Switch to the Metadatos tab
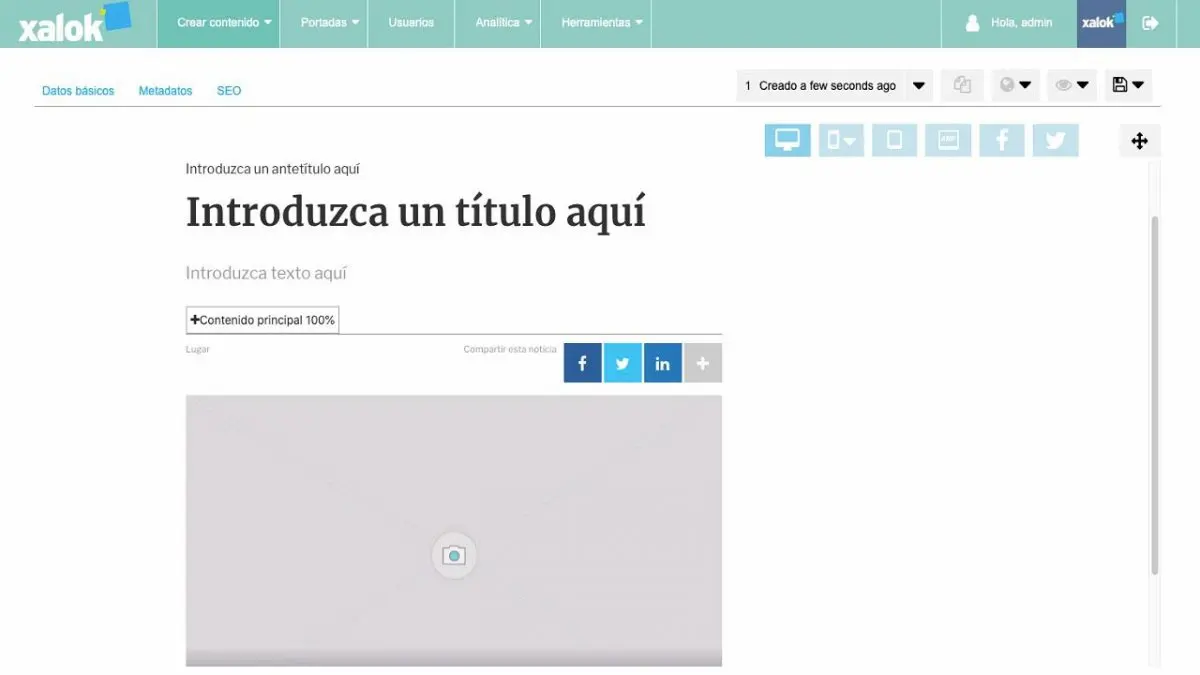The image size is (1200, 675). click(x=165, y=90)
